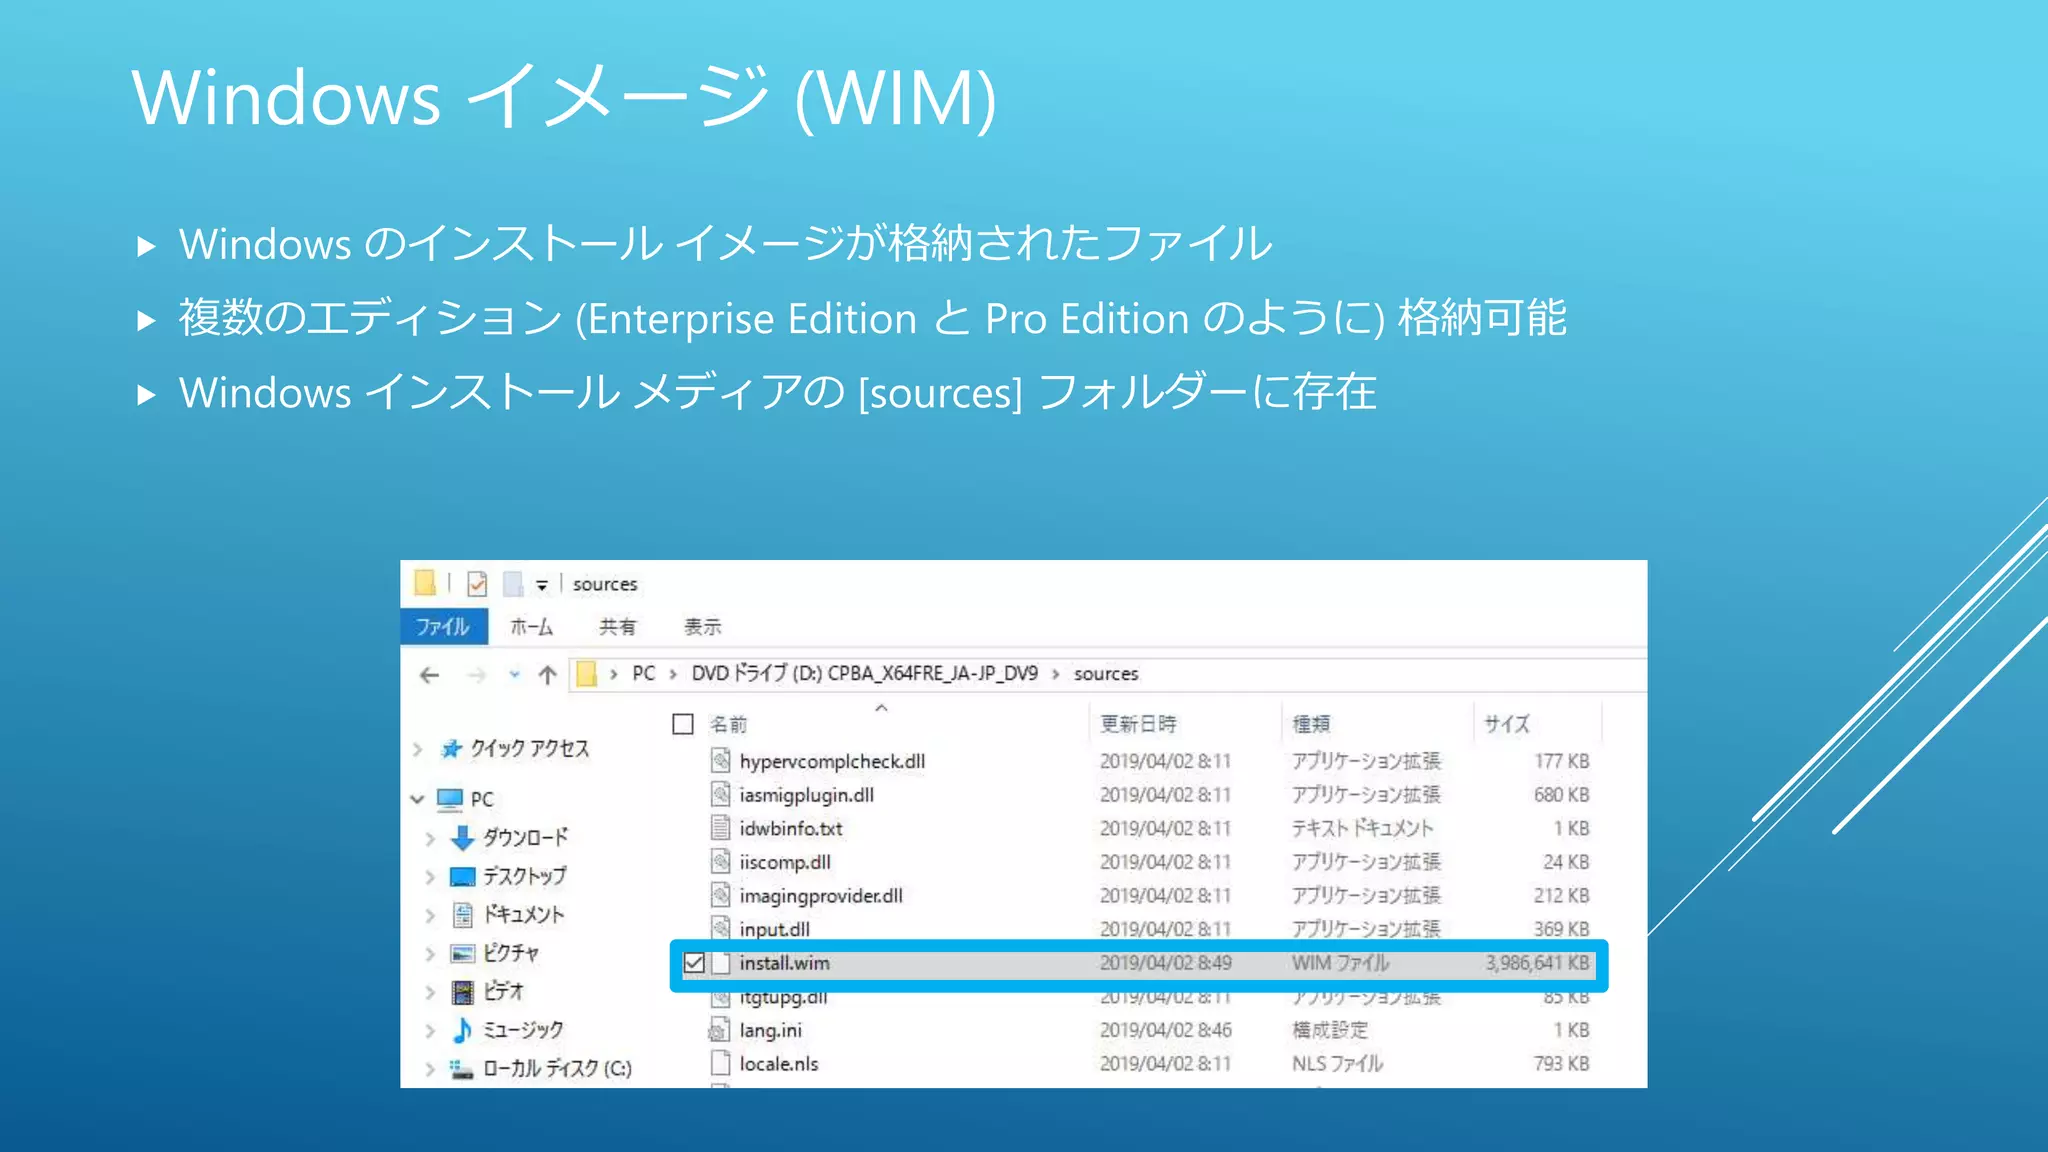Select the file name lang.ini

[x=770, y=1030]
